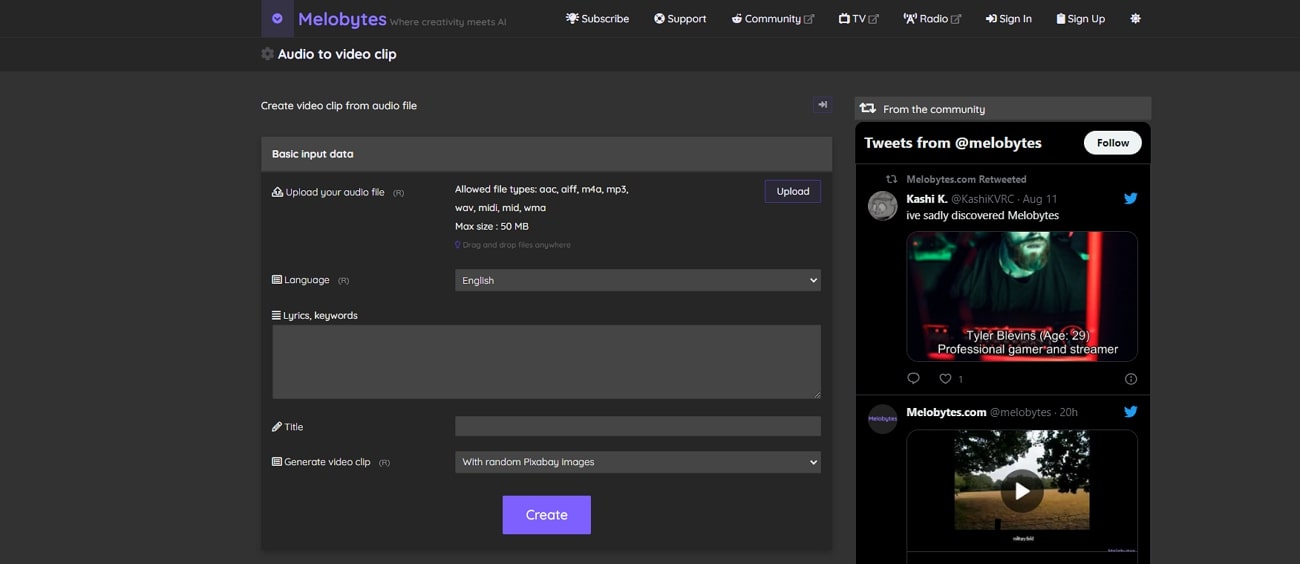Click the Generate video clip label icon
The height and width of the screenshot is (564, 1300).
[x=277, y=462]
